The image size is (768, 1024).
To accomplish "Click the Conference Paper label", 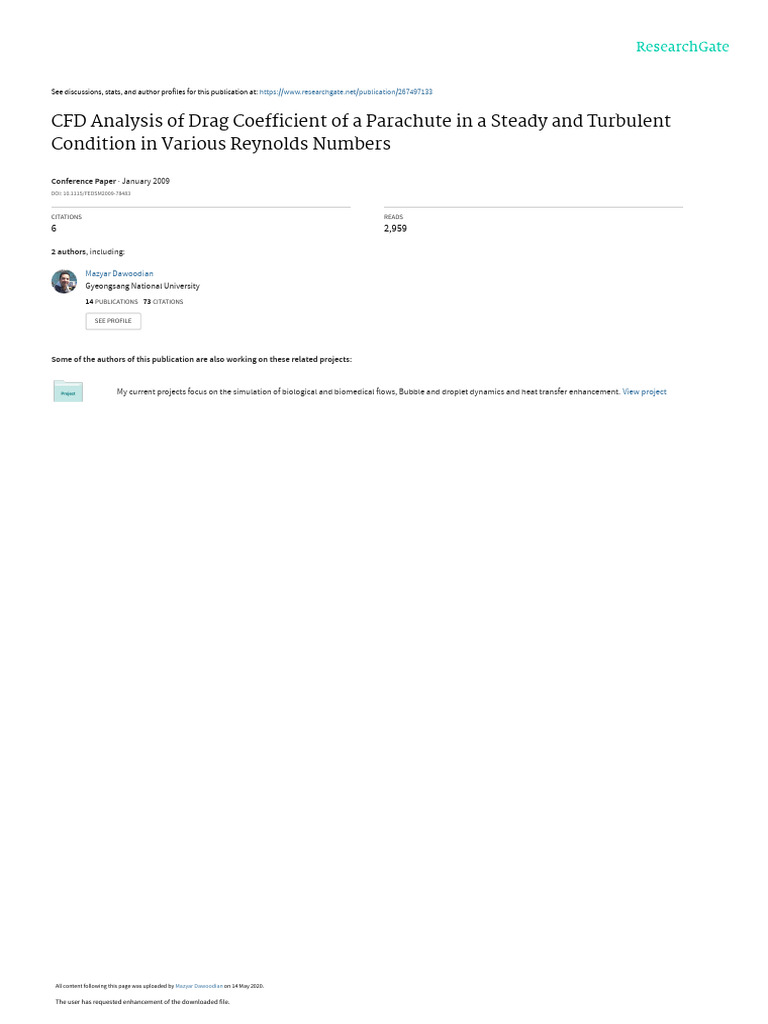I will tap(83, 181).
